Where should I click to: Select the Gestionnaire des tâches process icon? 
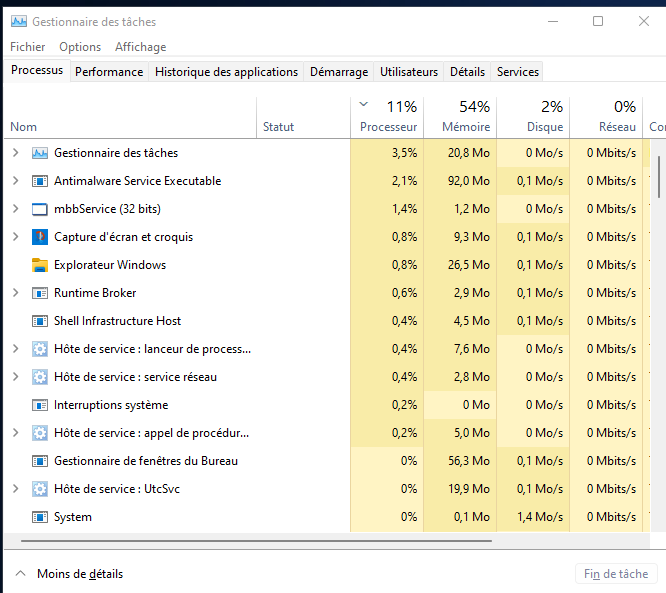point(40,153)
